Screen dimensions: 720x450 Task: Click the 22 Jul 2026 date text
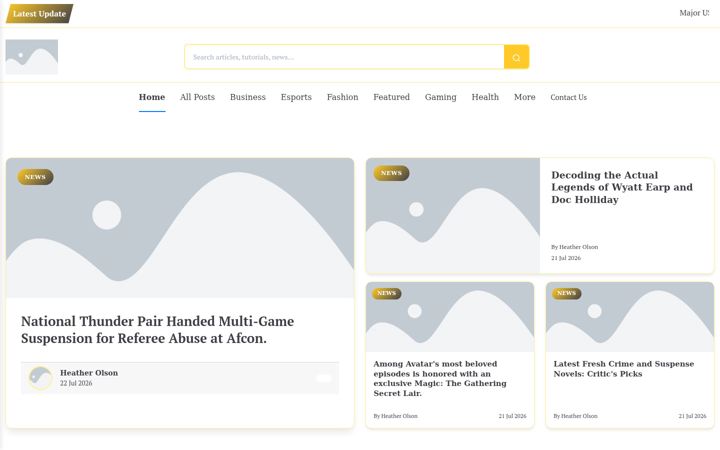[x=76, y=383]
